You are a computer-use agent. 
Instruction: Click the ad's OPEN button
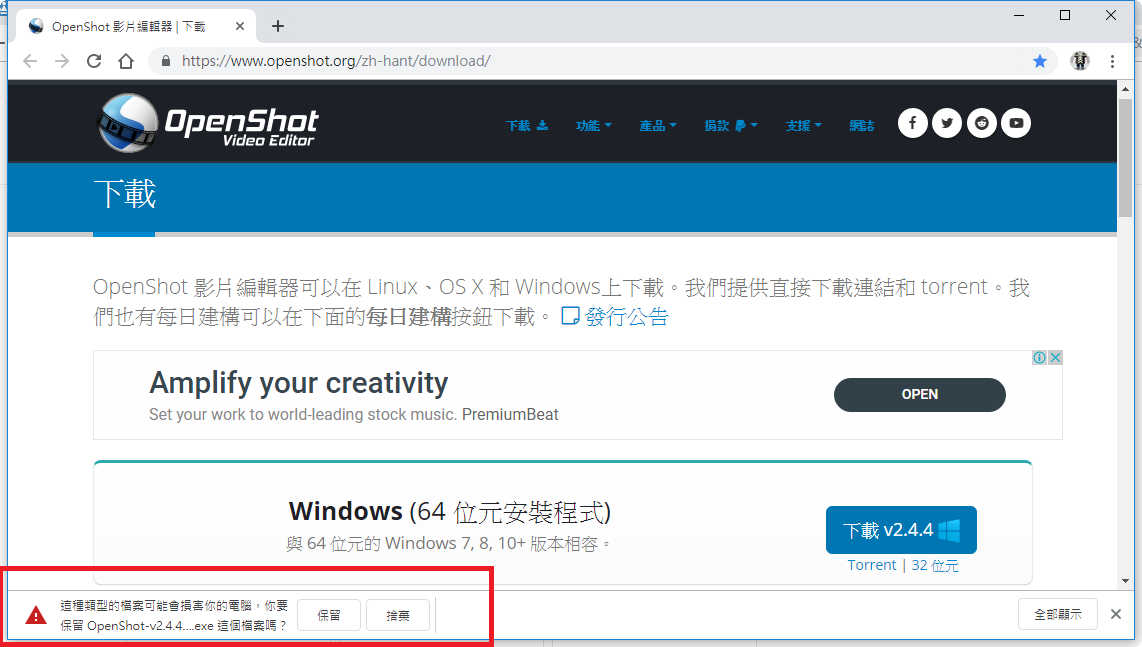[x=920, y=395]
